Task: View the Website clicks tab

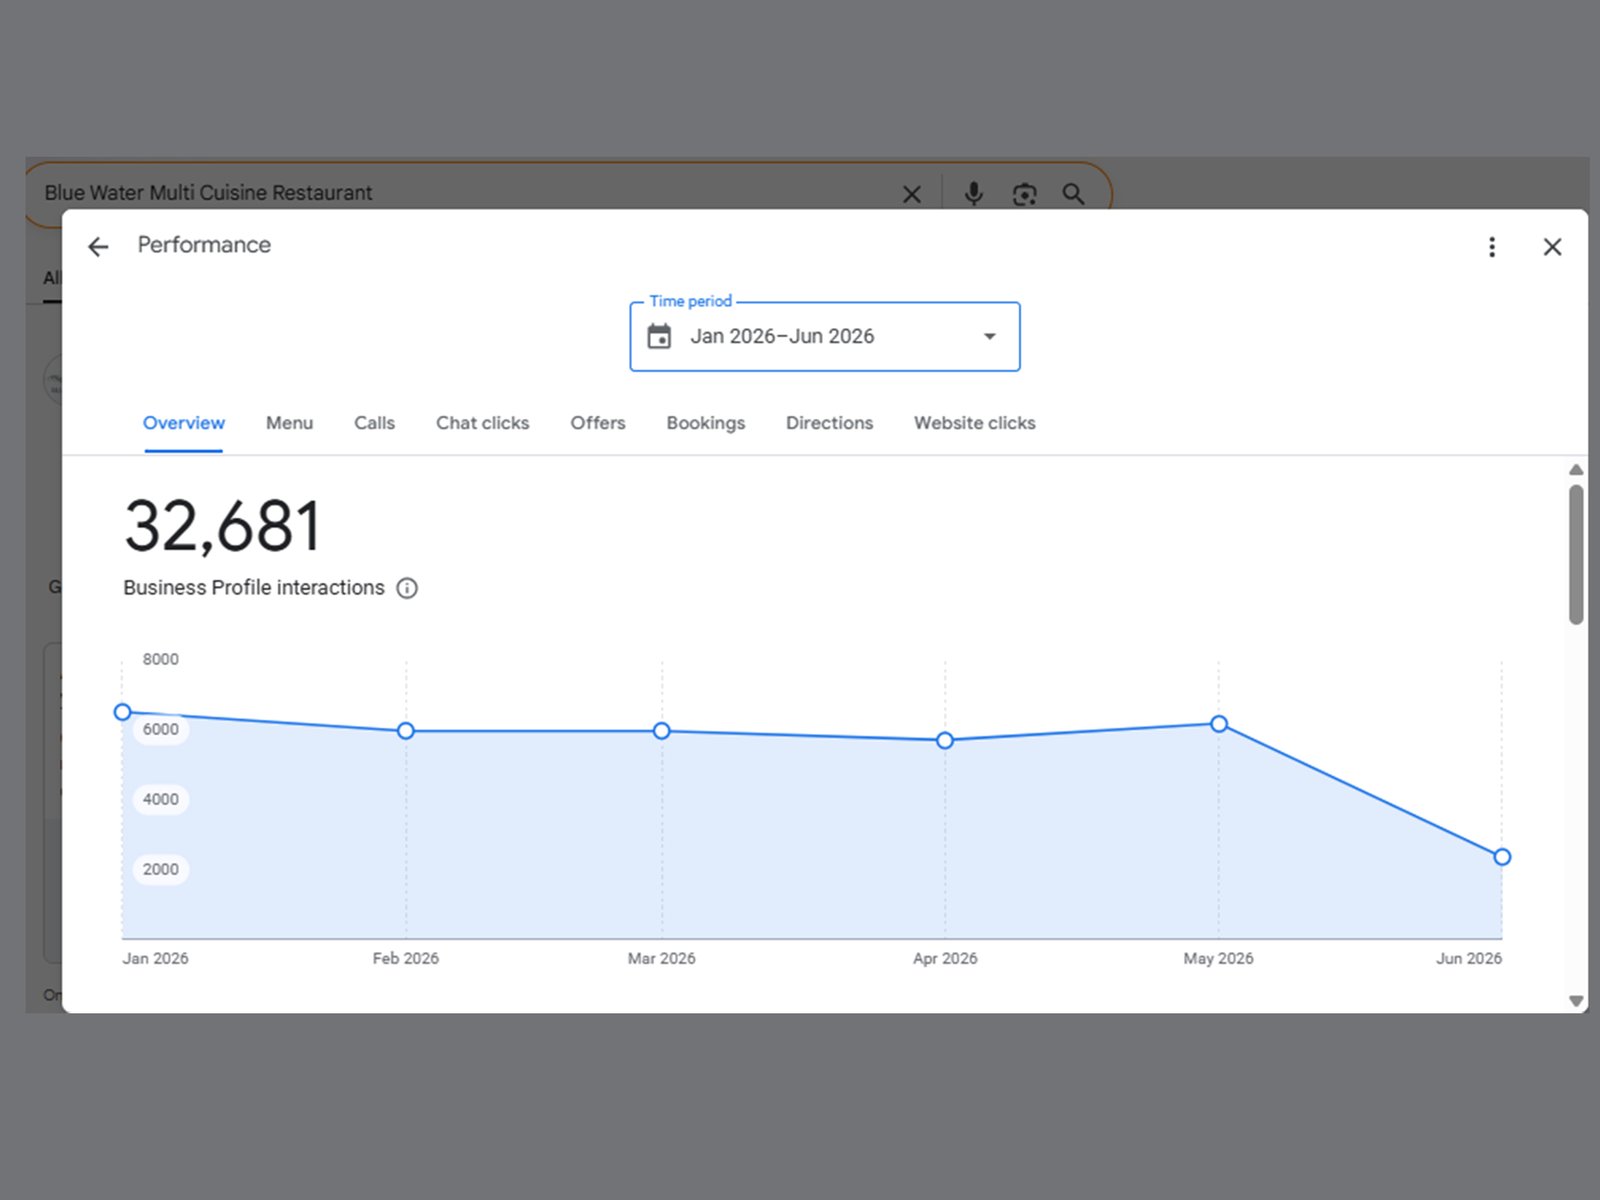Action: point(975,423)
